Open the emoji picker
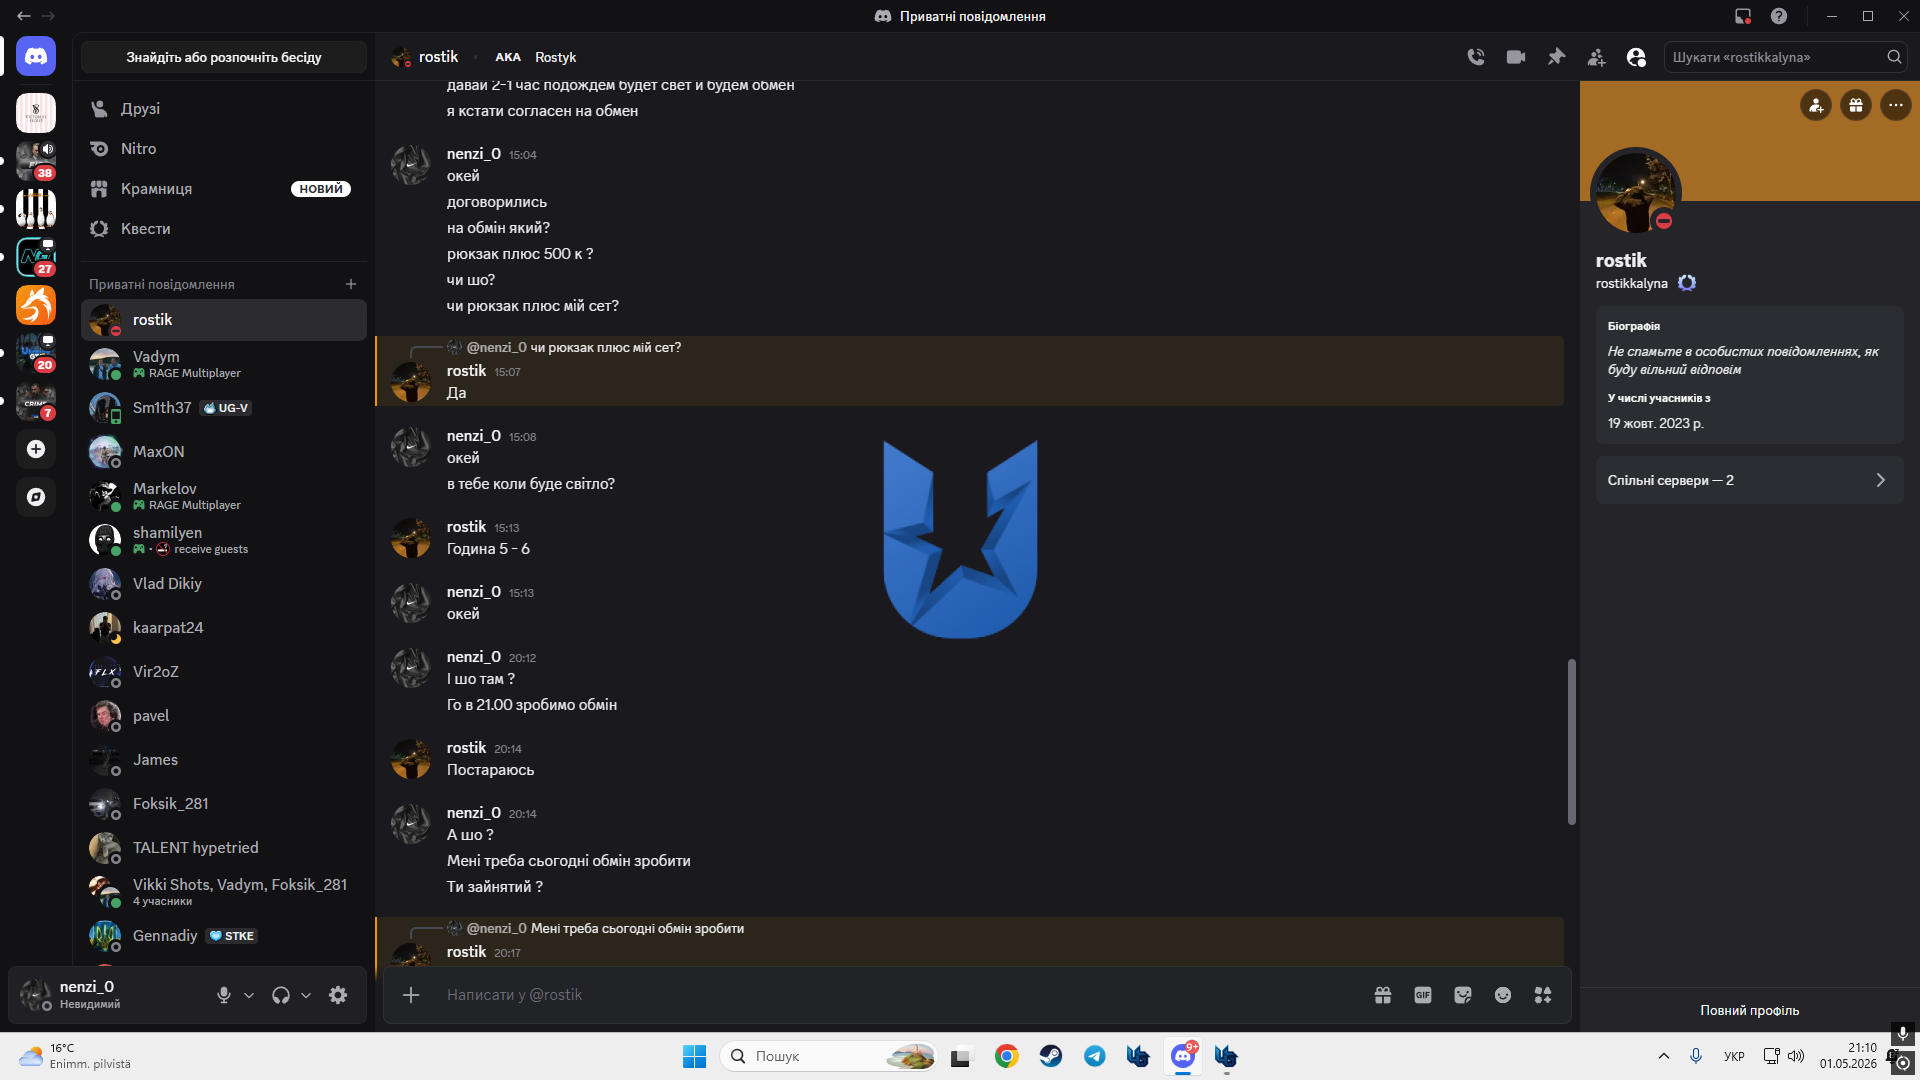 pos(1503,995)
